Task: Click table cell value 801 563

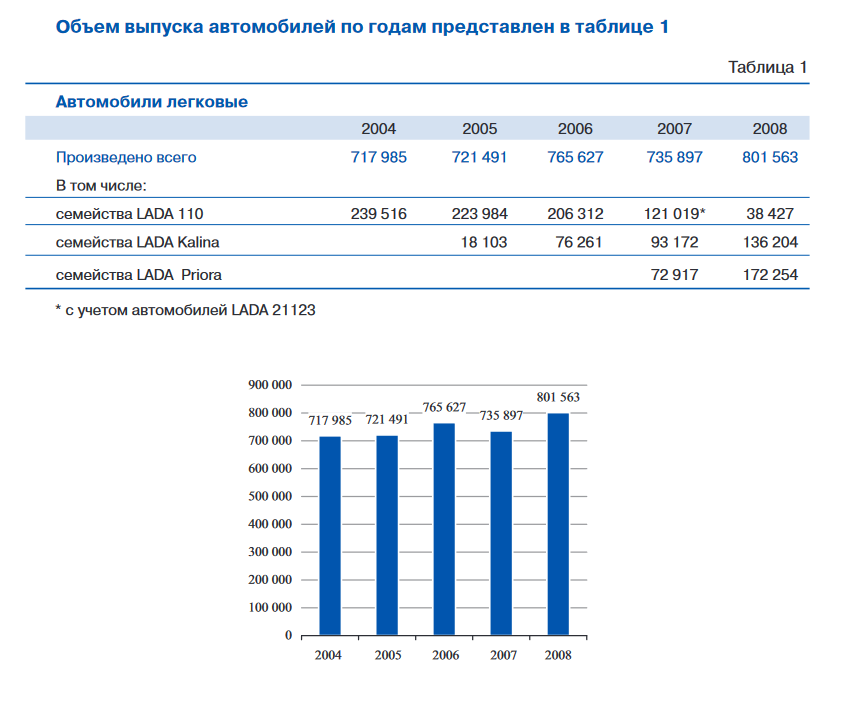Action: pos(770,157)
